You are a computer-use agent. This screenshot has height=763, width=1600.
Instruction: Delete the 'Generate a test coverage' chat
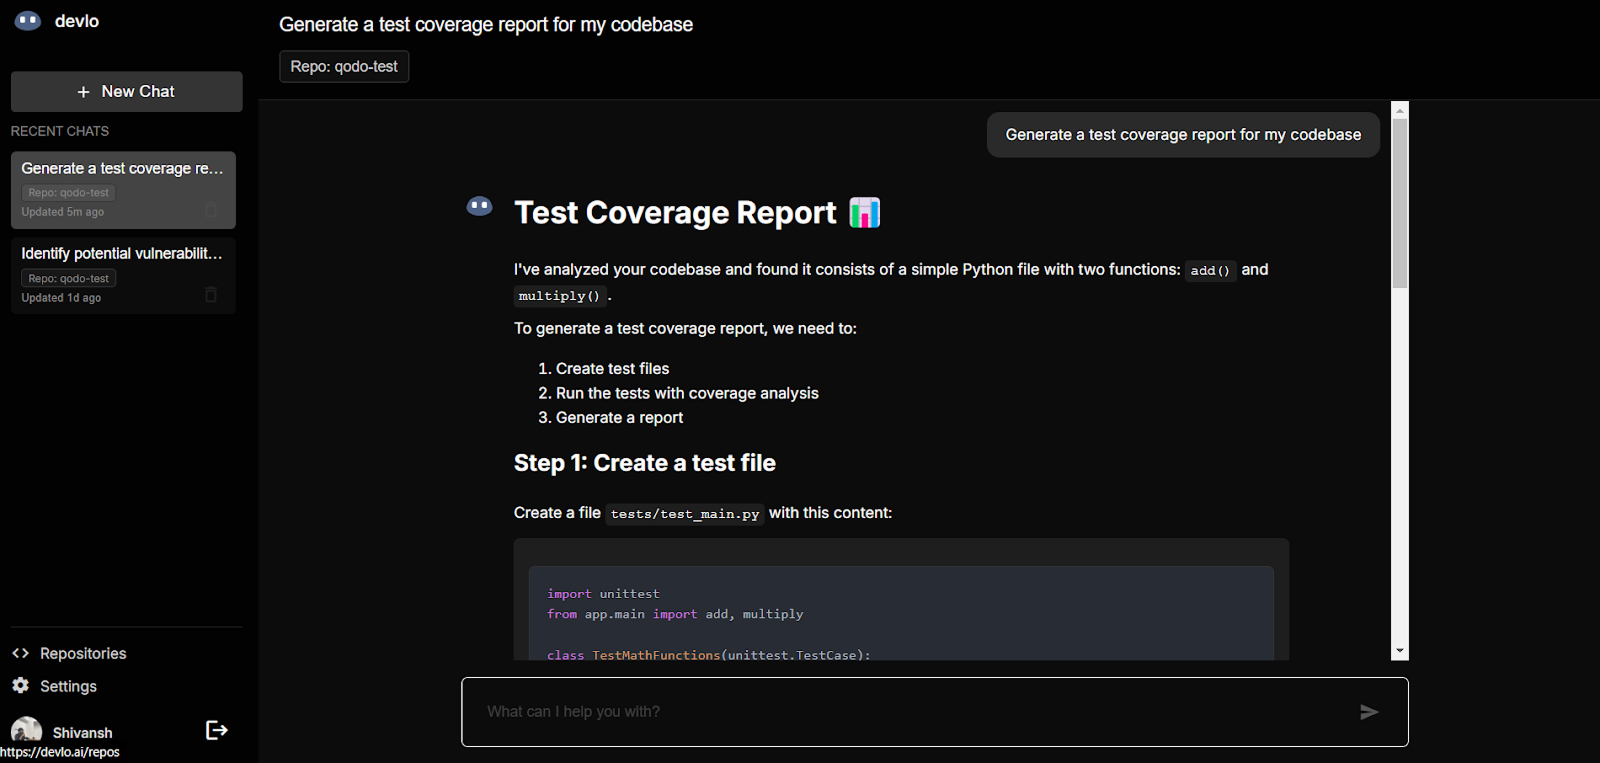coord(211,209)
